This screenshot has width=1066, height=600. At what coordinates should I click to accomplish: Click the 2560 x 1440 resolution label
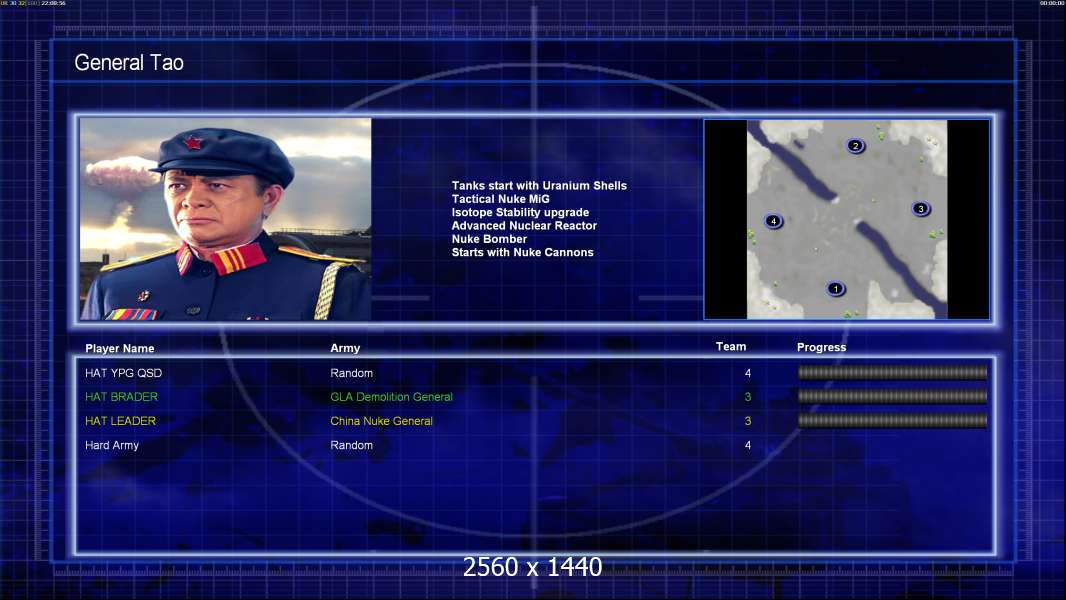[x=532, y=567]
